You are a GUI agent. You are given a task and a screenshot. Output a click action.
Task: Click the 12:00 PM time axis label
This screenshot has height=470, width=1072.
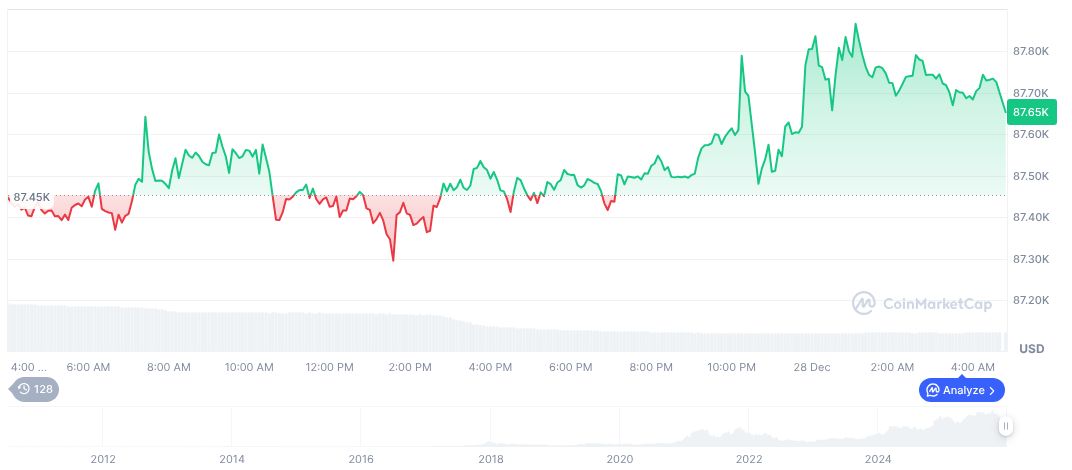pos(330,367)
